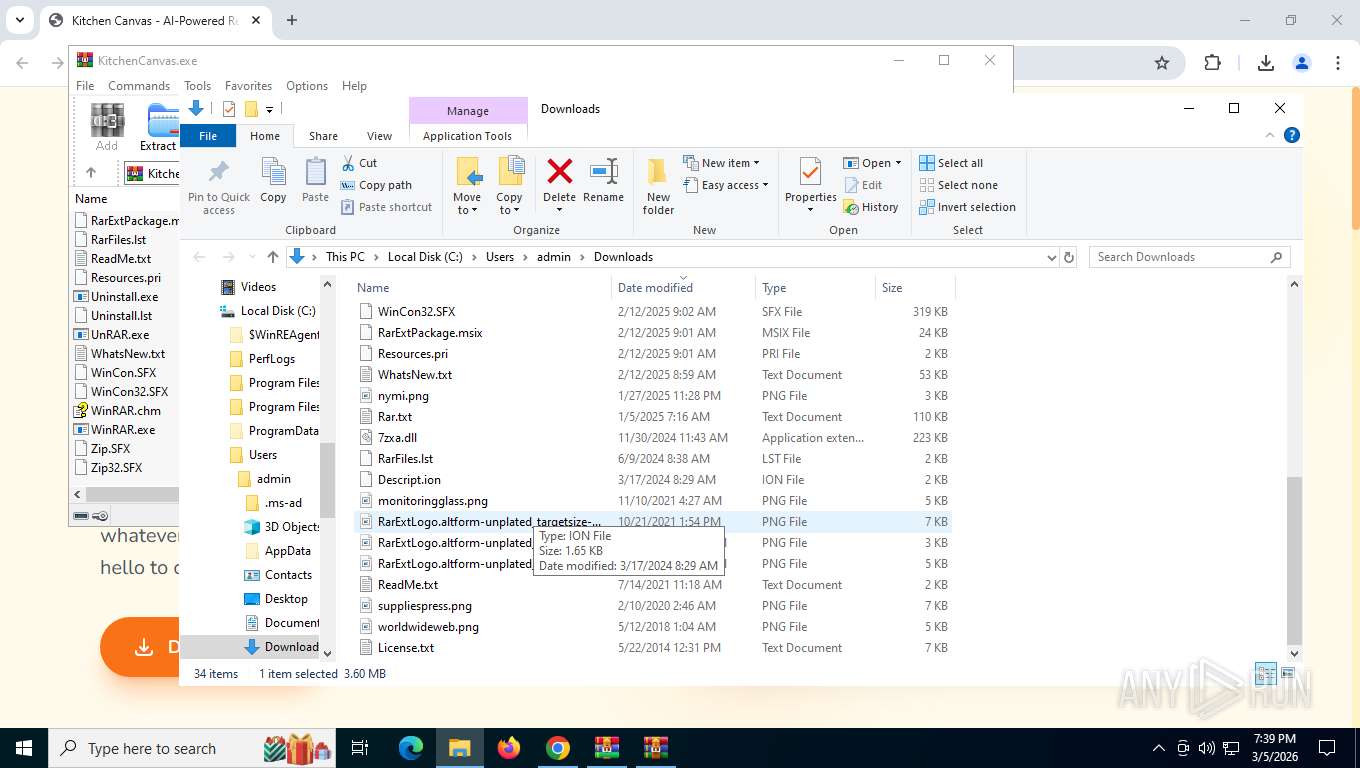This screenshot has width=1360, height=768.
Task: Open Firefox from the taskbar
Action: tap(509, 748)
